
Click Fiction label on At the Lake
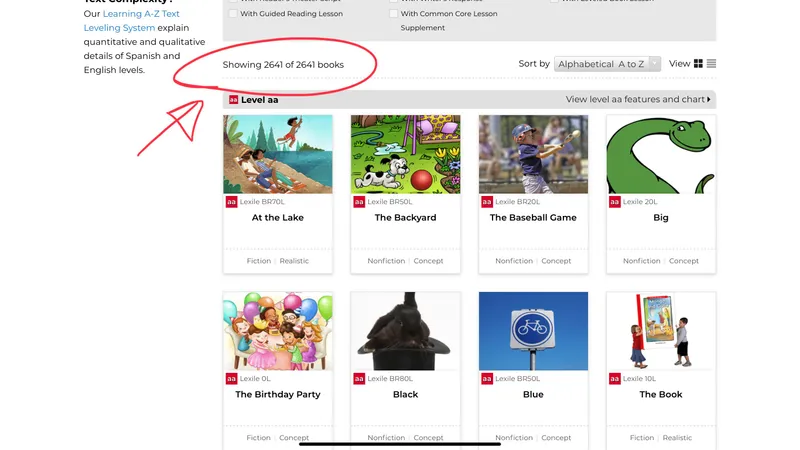pos(259,261)
